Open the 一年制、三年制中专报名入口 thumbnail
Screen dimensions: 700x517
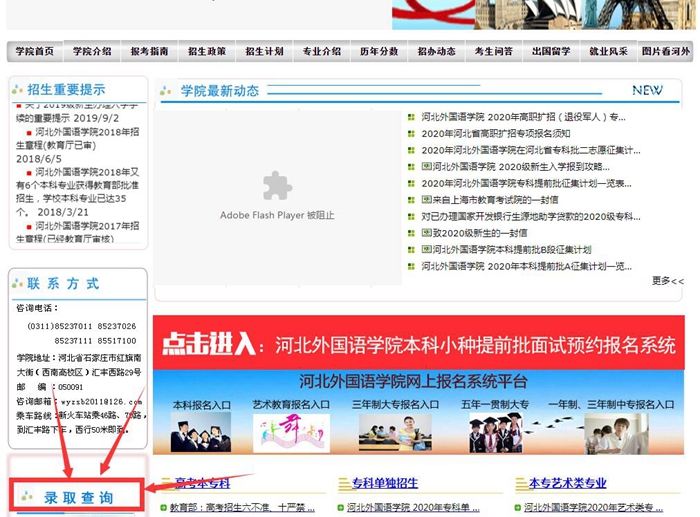click(616, 434)
